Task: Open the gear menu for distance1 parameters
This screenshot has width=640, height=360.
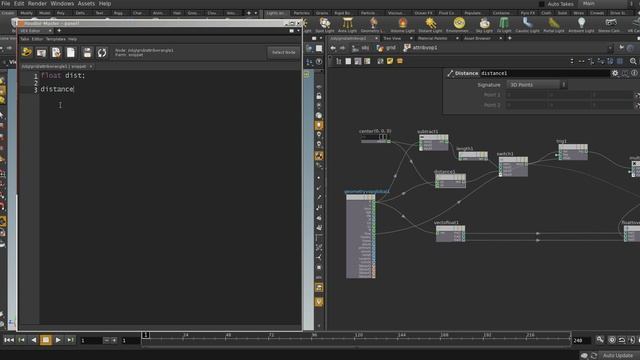Action: tap(615, 73)
